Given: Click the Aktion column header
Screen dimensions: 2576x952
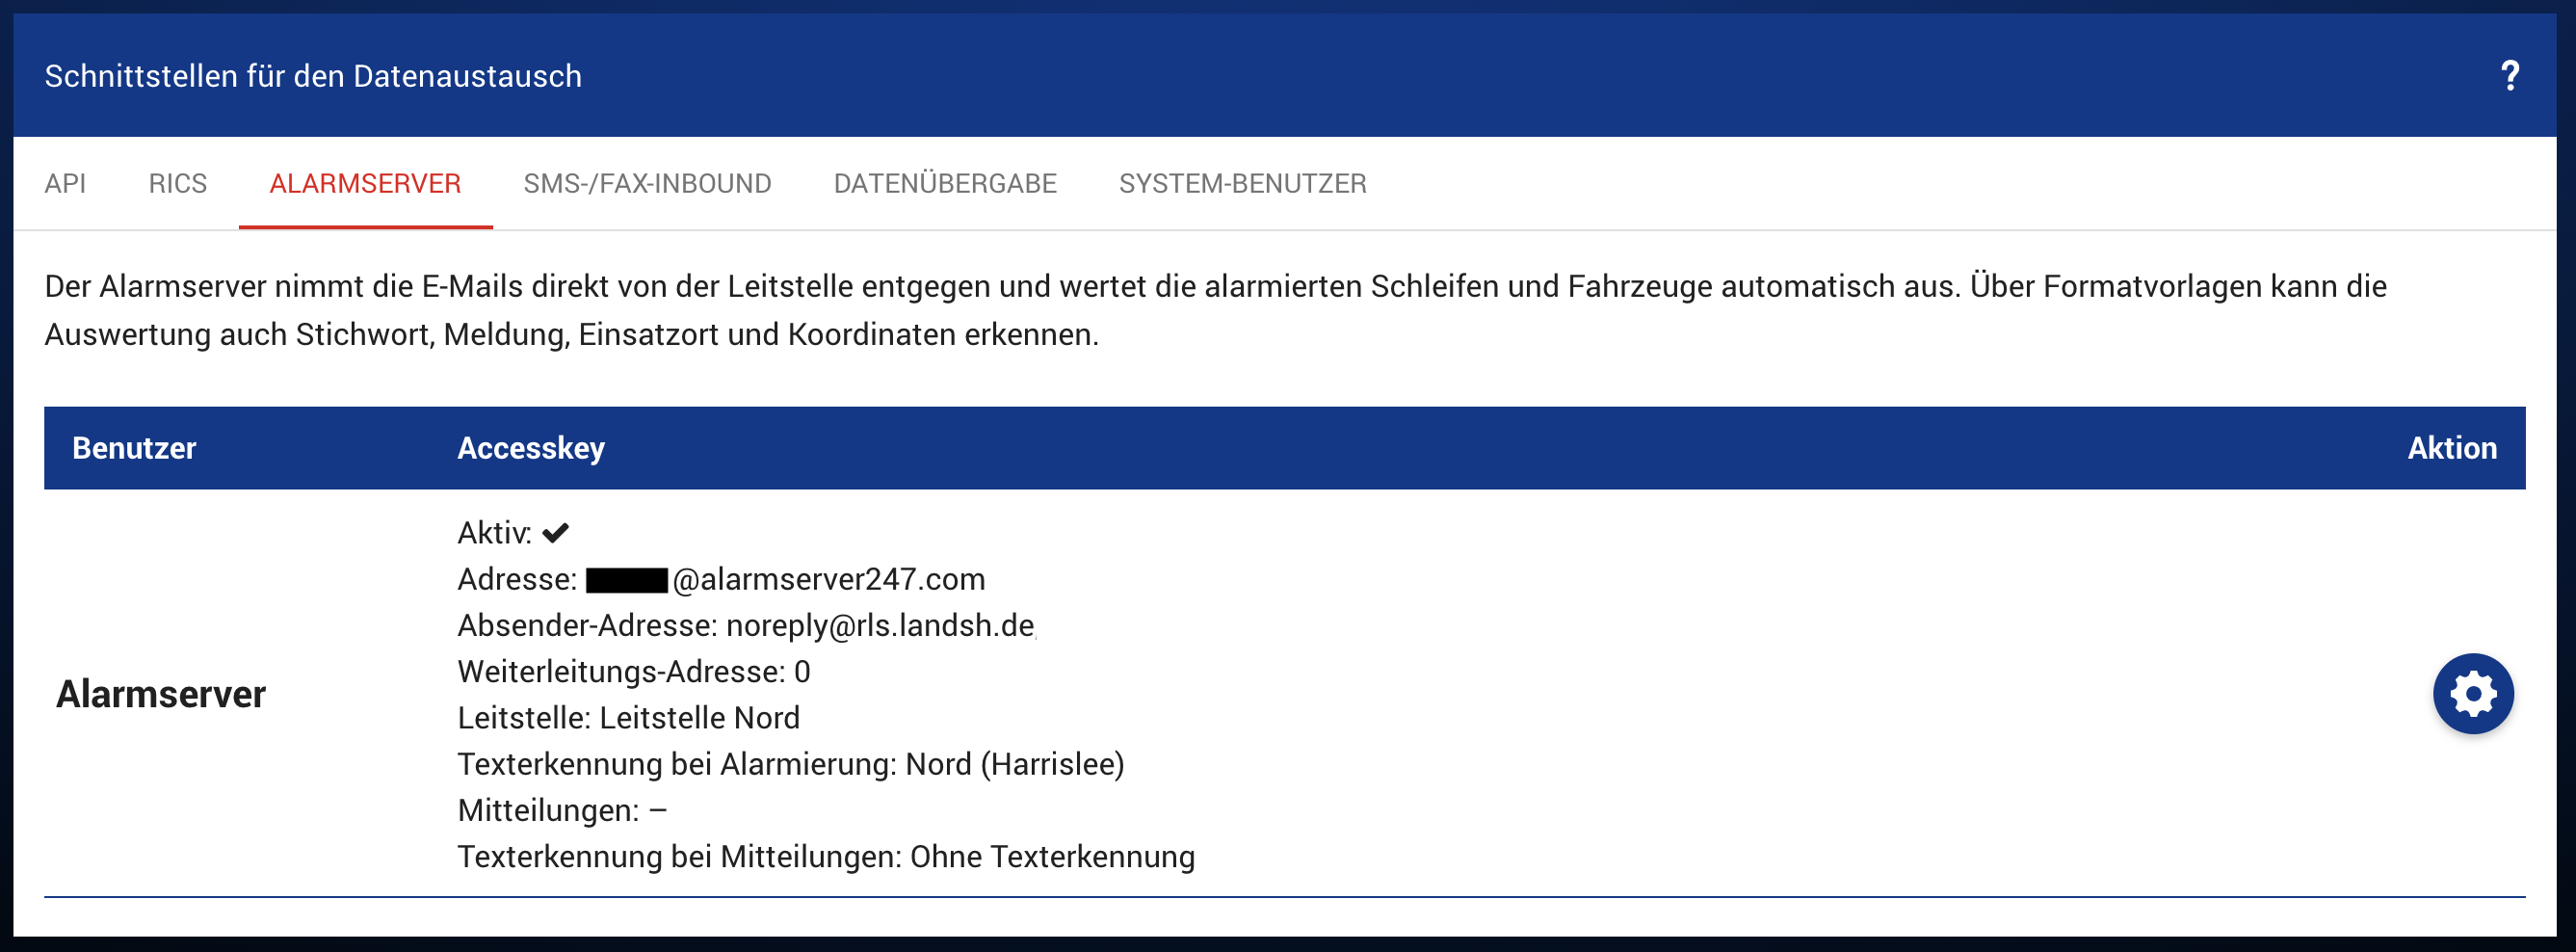Looking at the screenshot, I should (2451, 448).
